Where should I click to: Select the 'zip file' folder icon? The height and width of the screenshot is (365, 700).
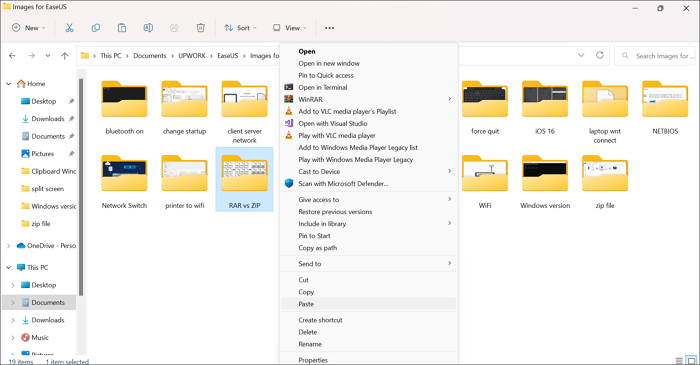(x=605, y=174)
